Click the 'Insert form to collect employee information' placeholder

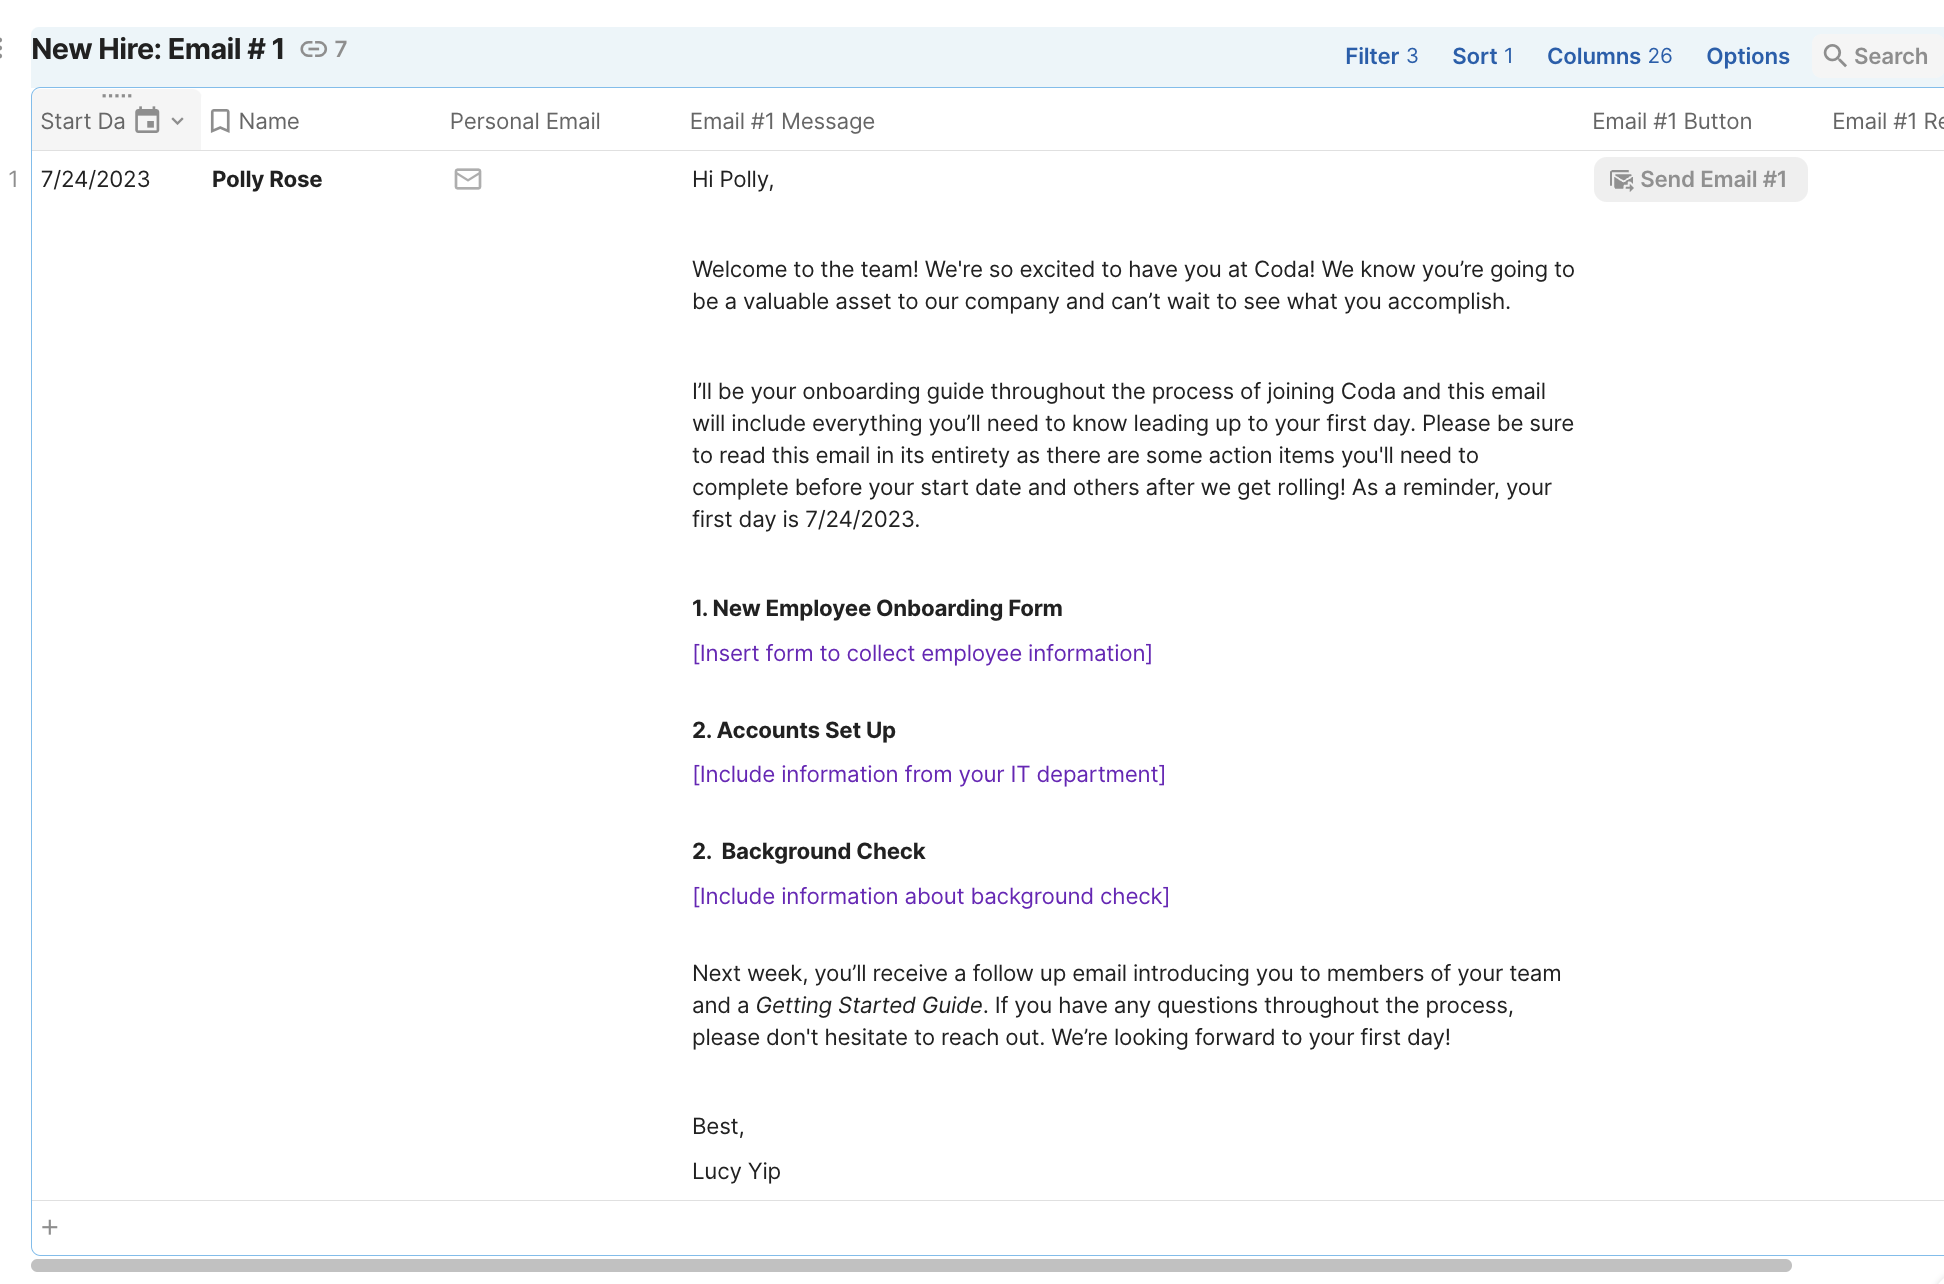pos(922,653)
